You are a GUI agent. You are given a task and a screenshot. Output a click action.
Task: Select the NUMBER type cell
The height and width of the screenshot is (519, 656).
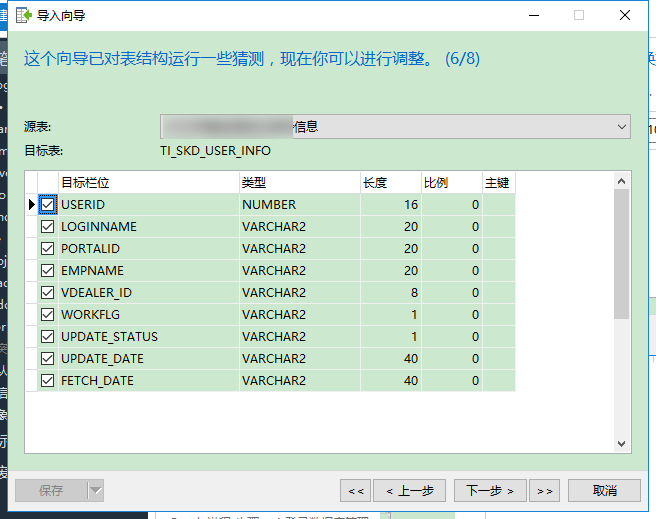pos(300,205)
